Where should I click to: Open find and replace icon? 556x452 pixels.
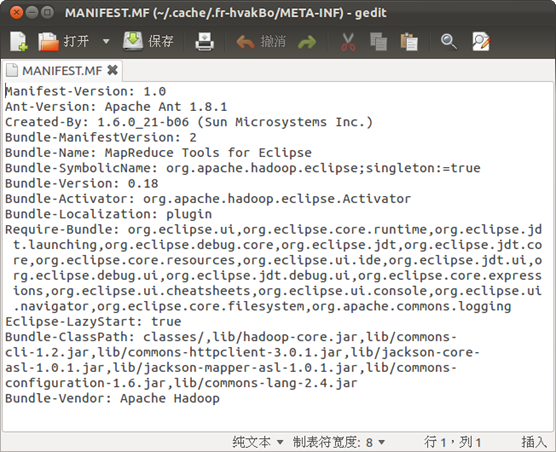point(481,42)
